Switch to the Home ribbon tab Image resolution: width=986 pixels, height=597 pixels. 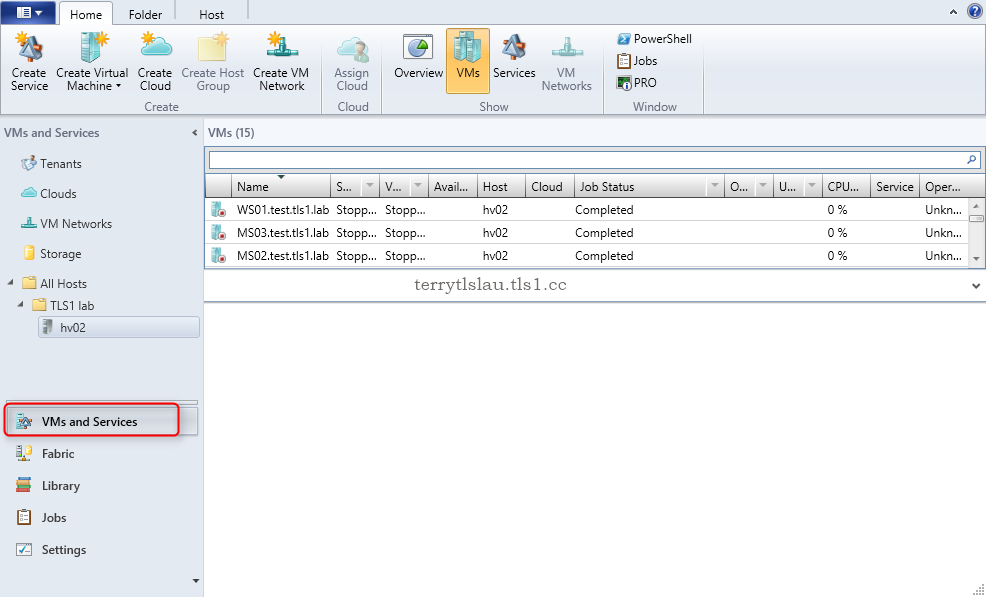(86, 14)
